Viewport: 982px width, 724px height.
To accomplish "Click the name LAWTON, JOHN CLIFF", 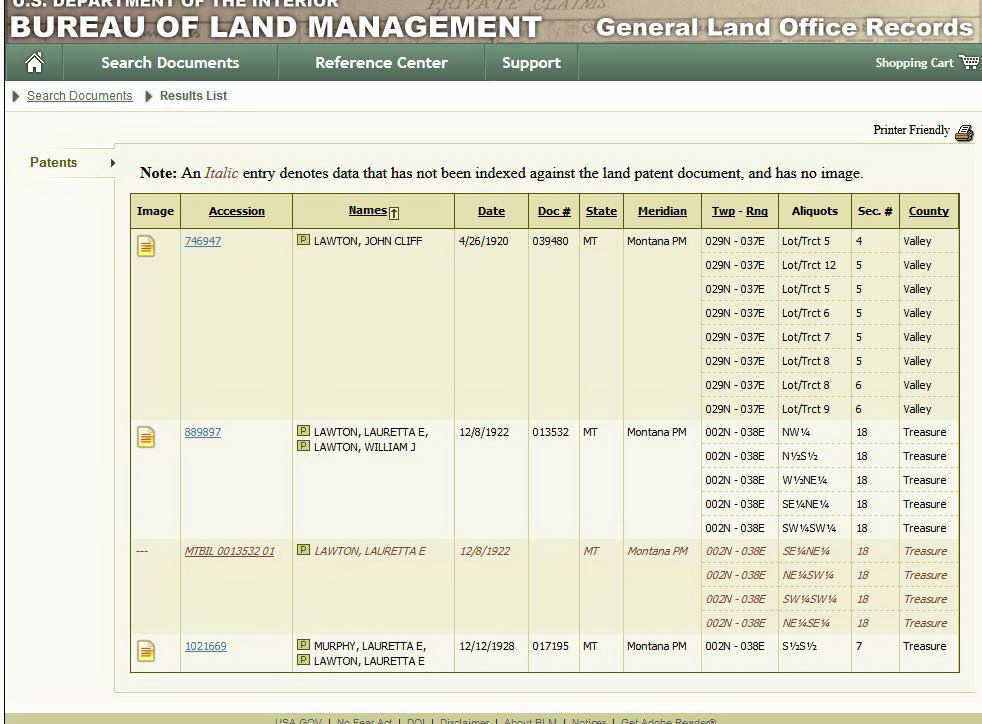I will tap(368, 241).
